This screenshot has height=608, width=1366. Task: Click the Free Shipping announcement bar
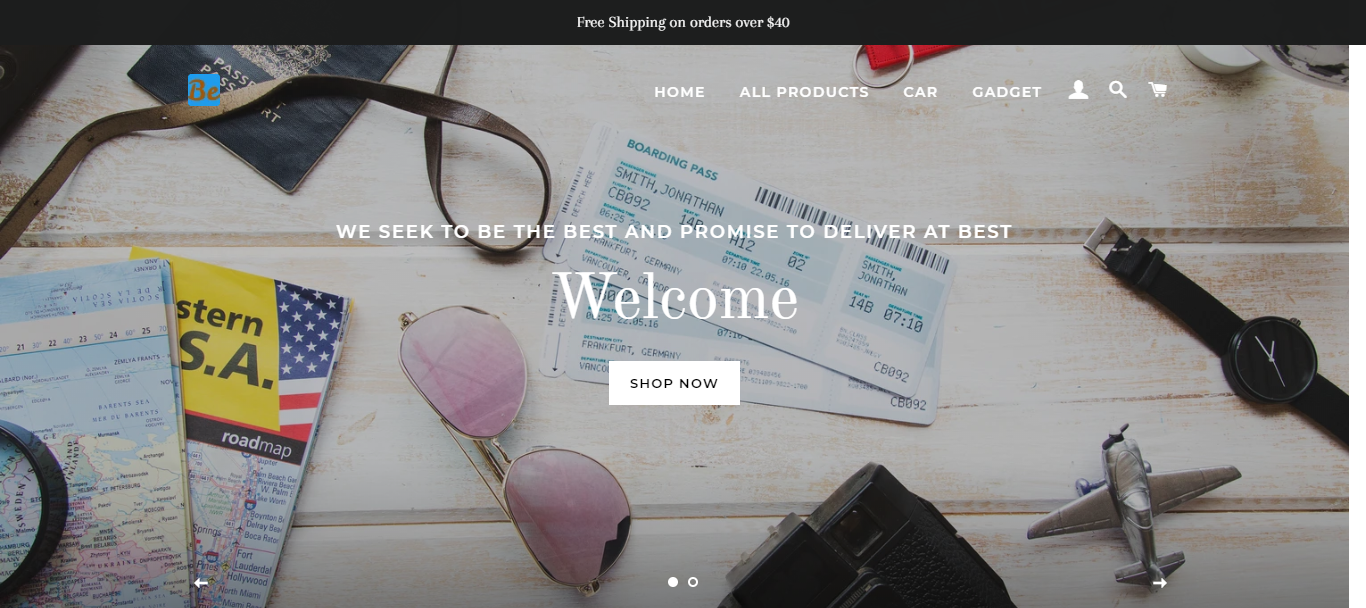point(683,22)
